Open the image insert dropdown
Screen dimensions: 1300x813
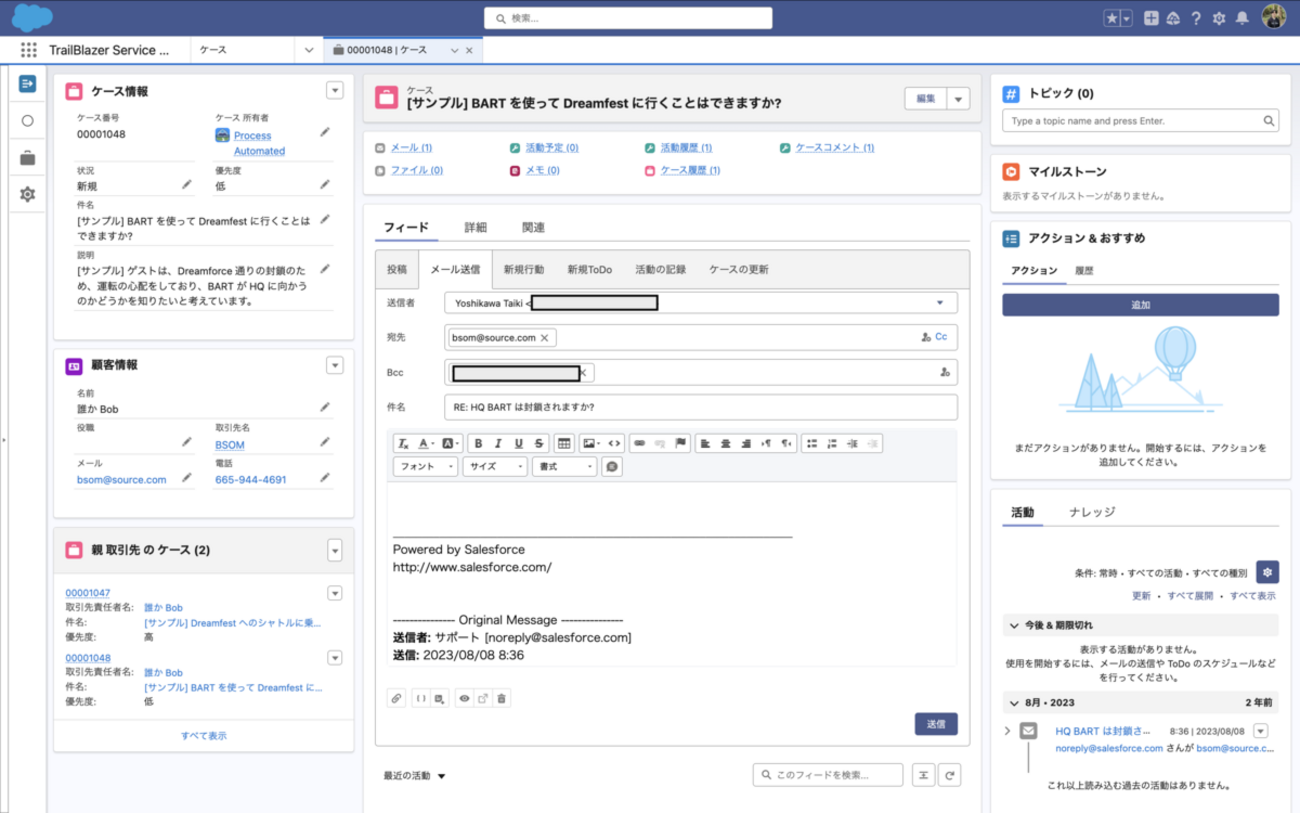tap(590, 443)
